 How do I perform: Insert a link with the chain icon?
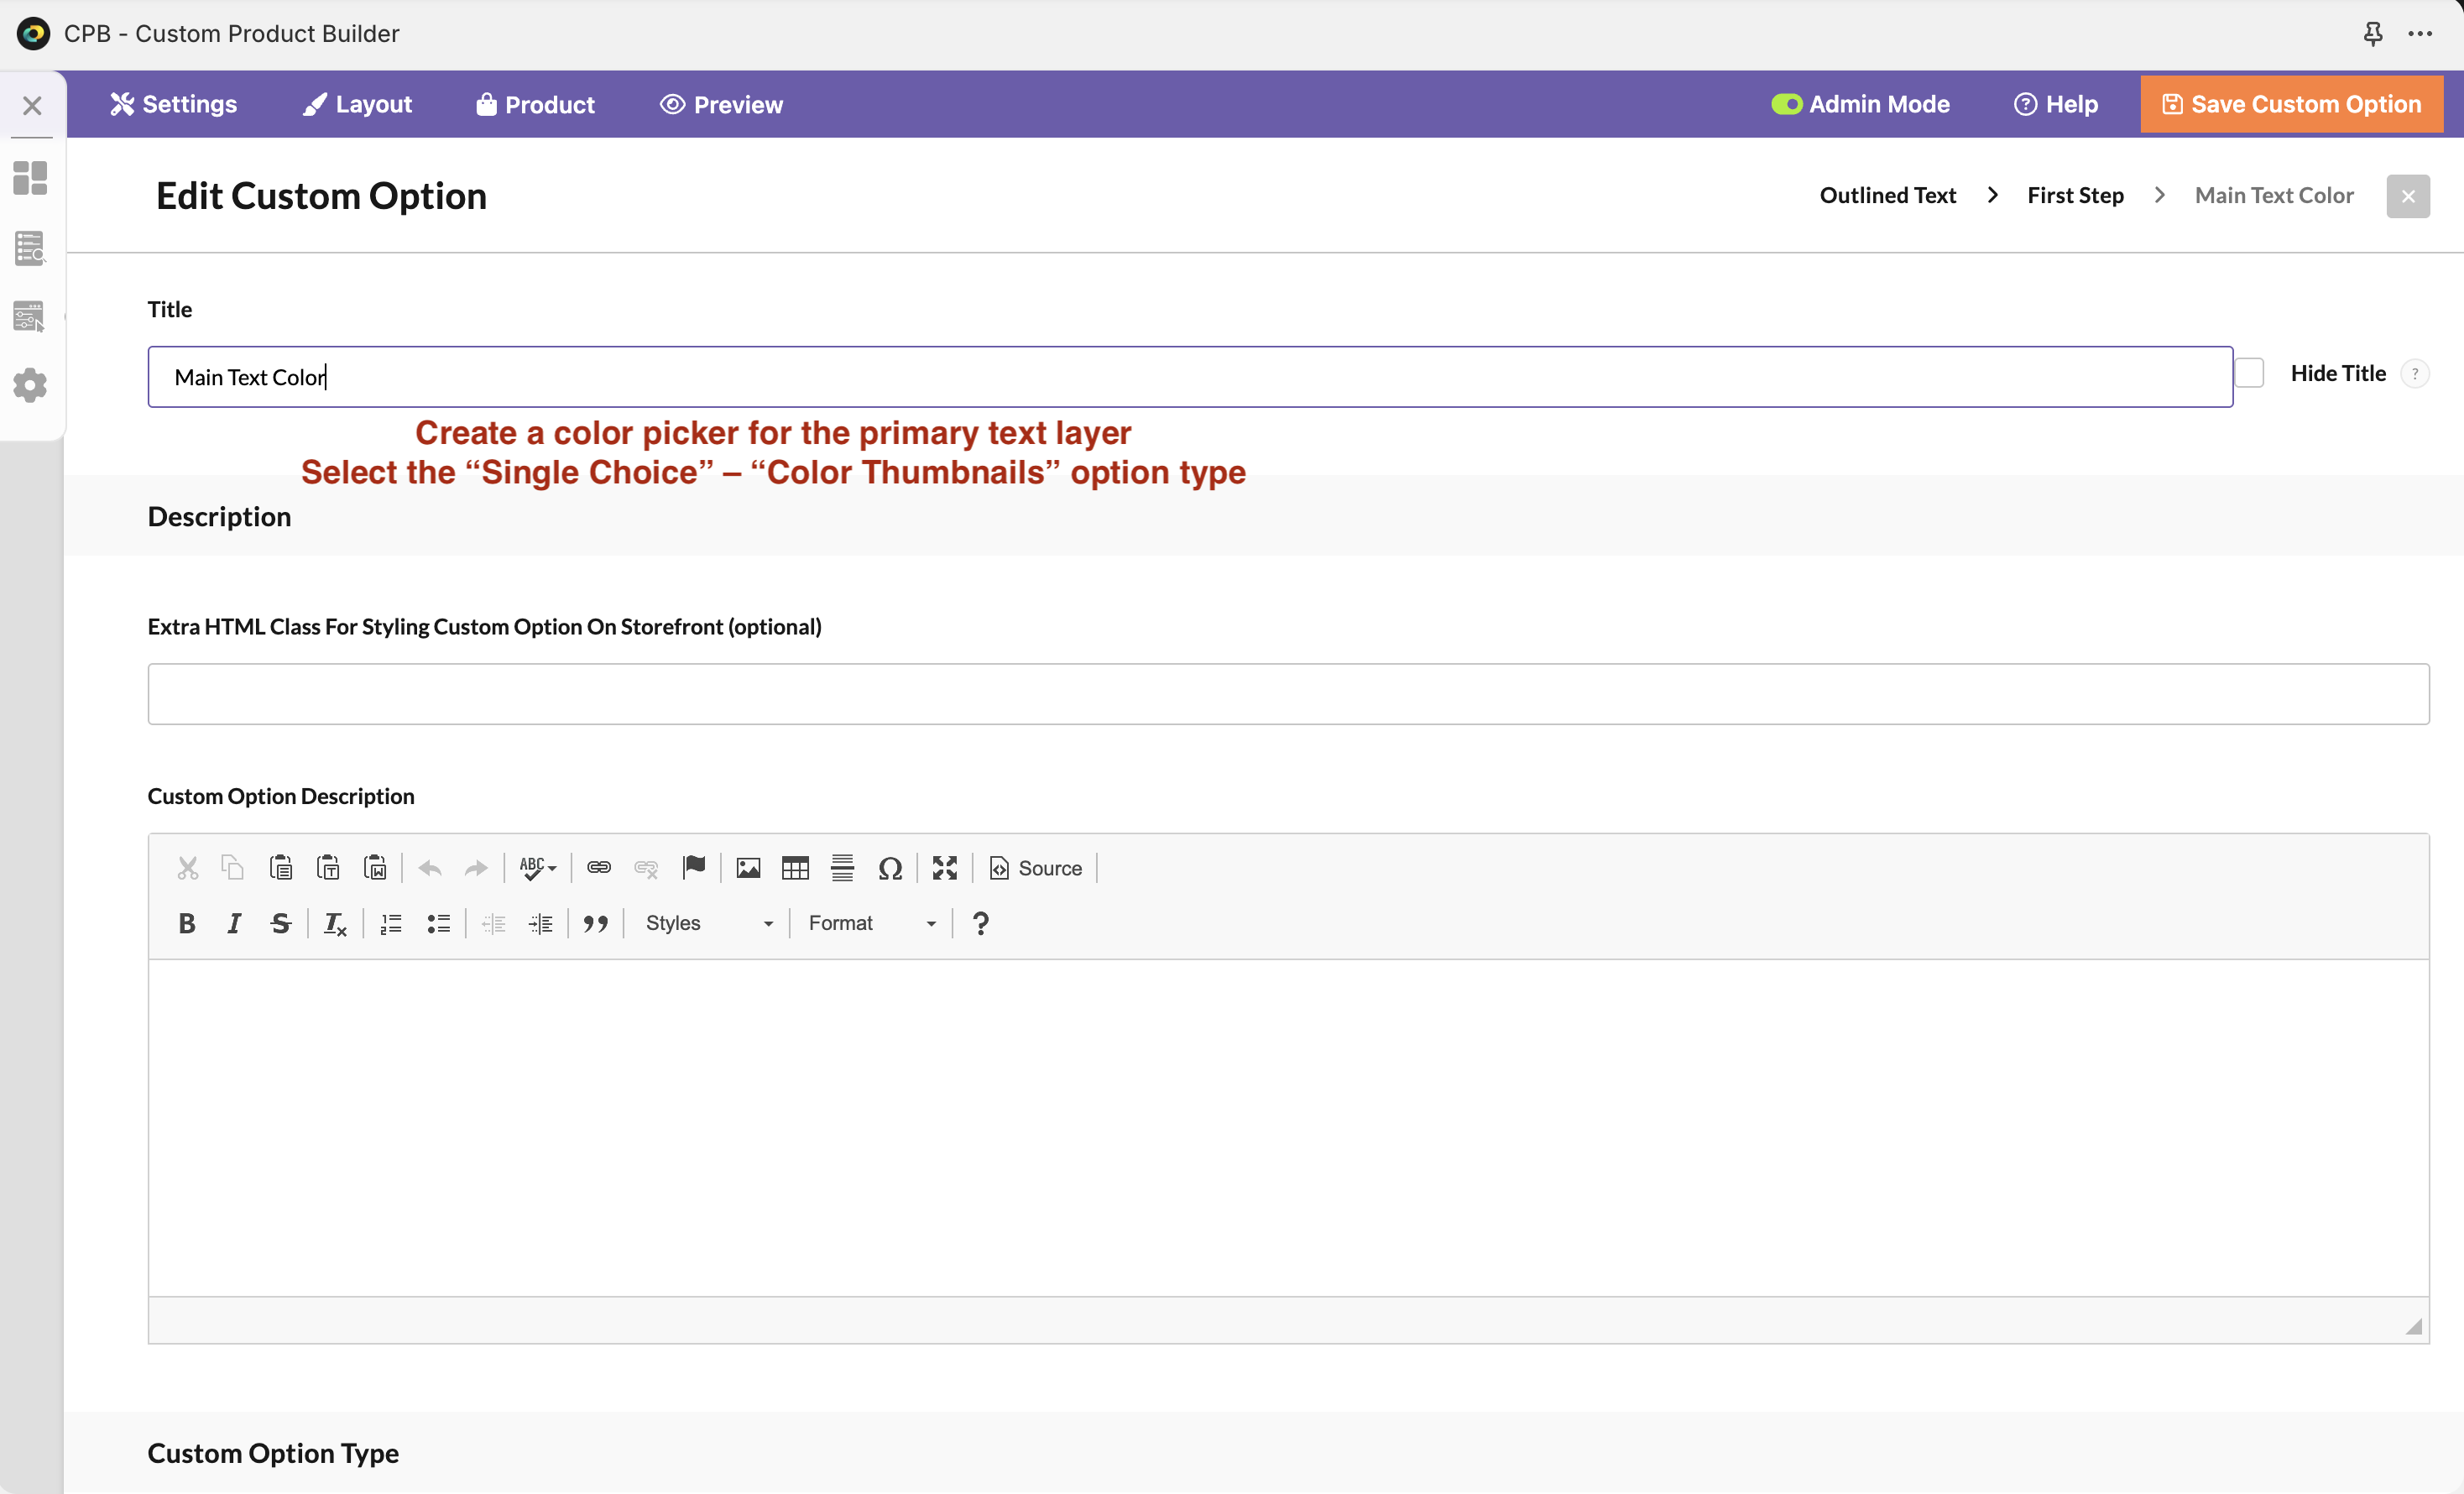point(599,868)
